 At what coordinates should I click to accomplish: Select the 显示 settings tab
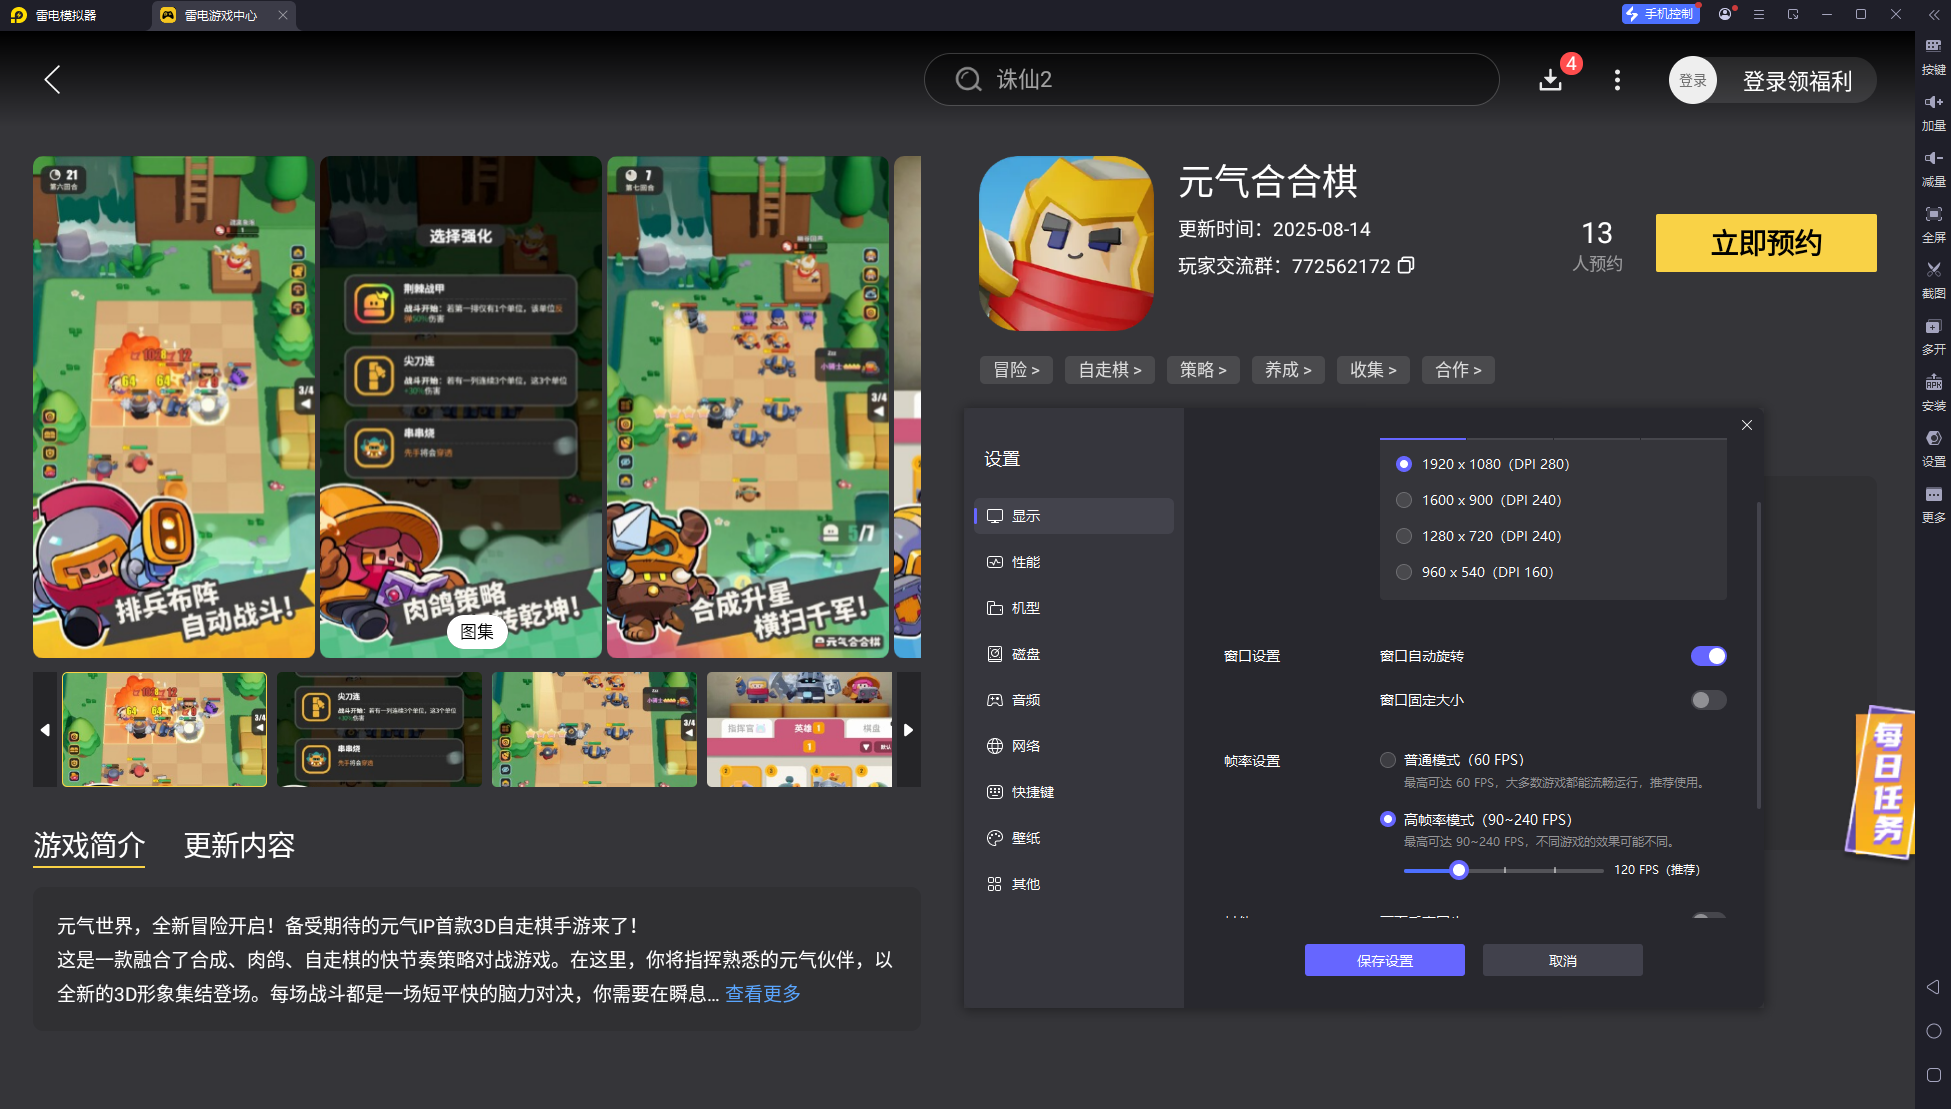(x=1025, y=516)
